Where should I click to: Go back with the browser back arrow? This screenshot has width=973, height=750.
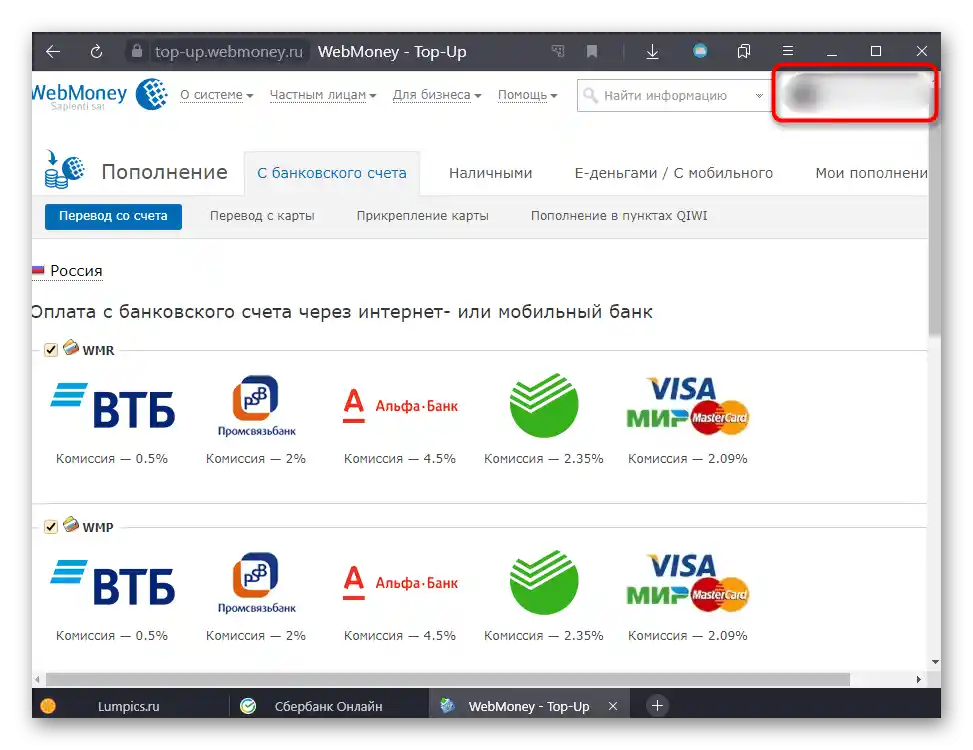click(x=53, y=51)
